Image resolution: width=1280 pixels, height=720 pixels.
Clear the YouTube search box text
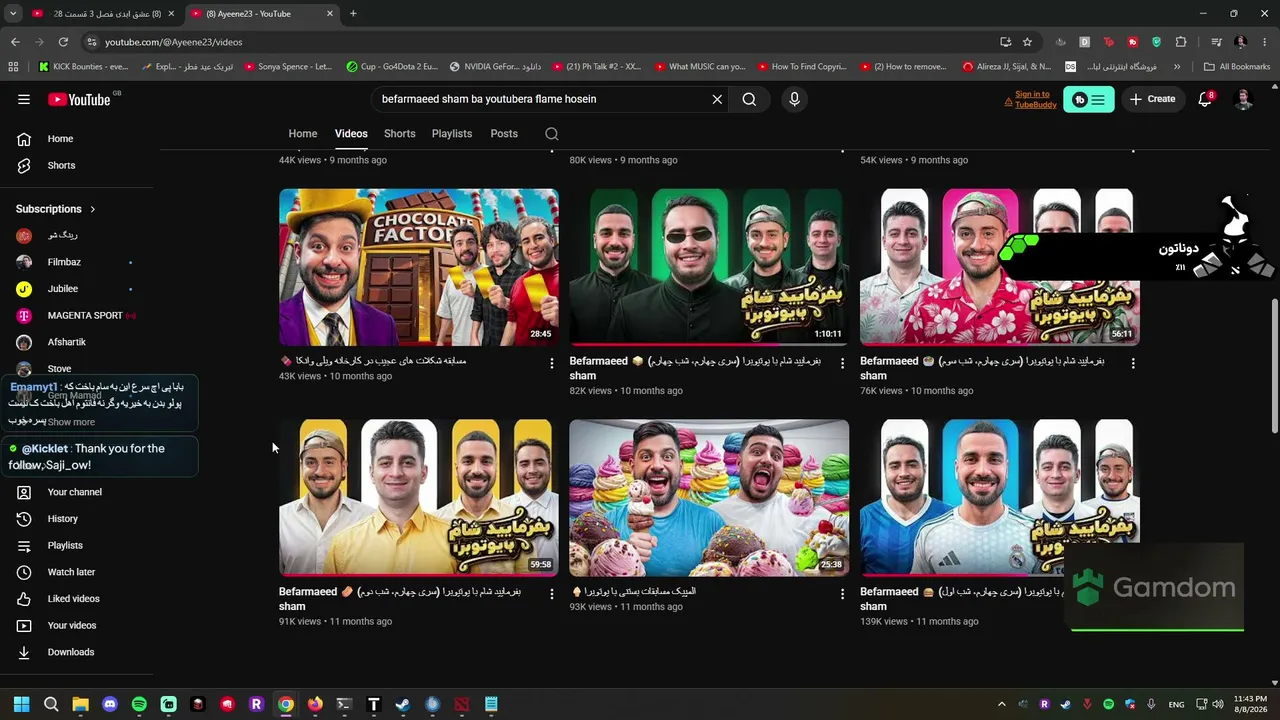[716, 99]
